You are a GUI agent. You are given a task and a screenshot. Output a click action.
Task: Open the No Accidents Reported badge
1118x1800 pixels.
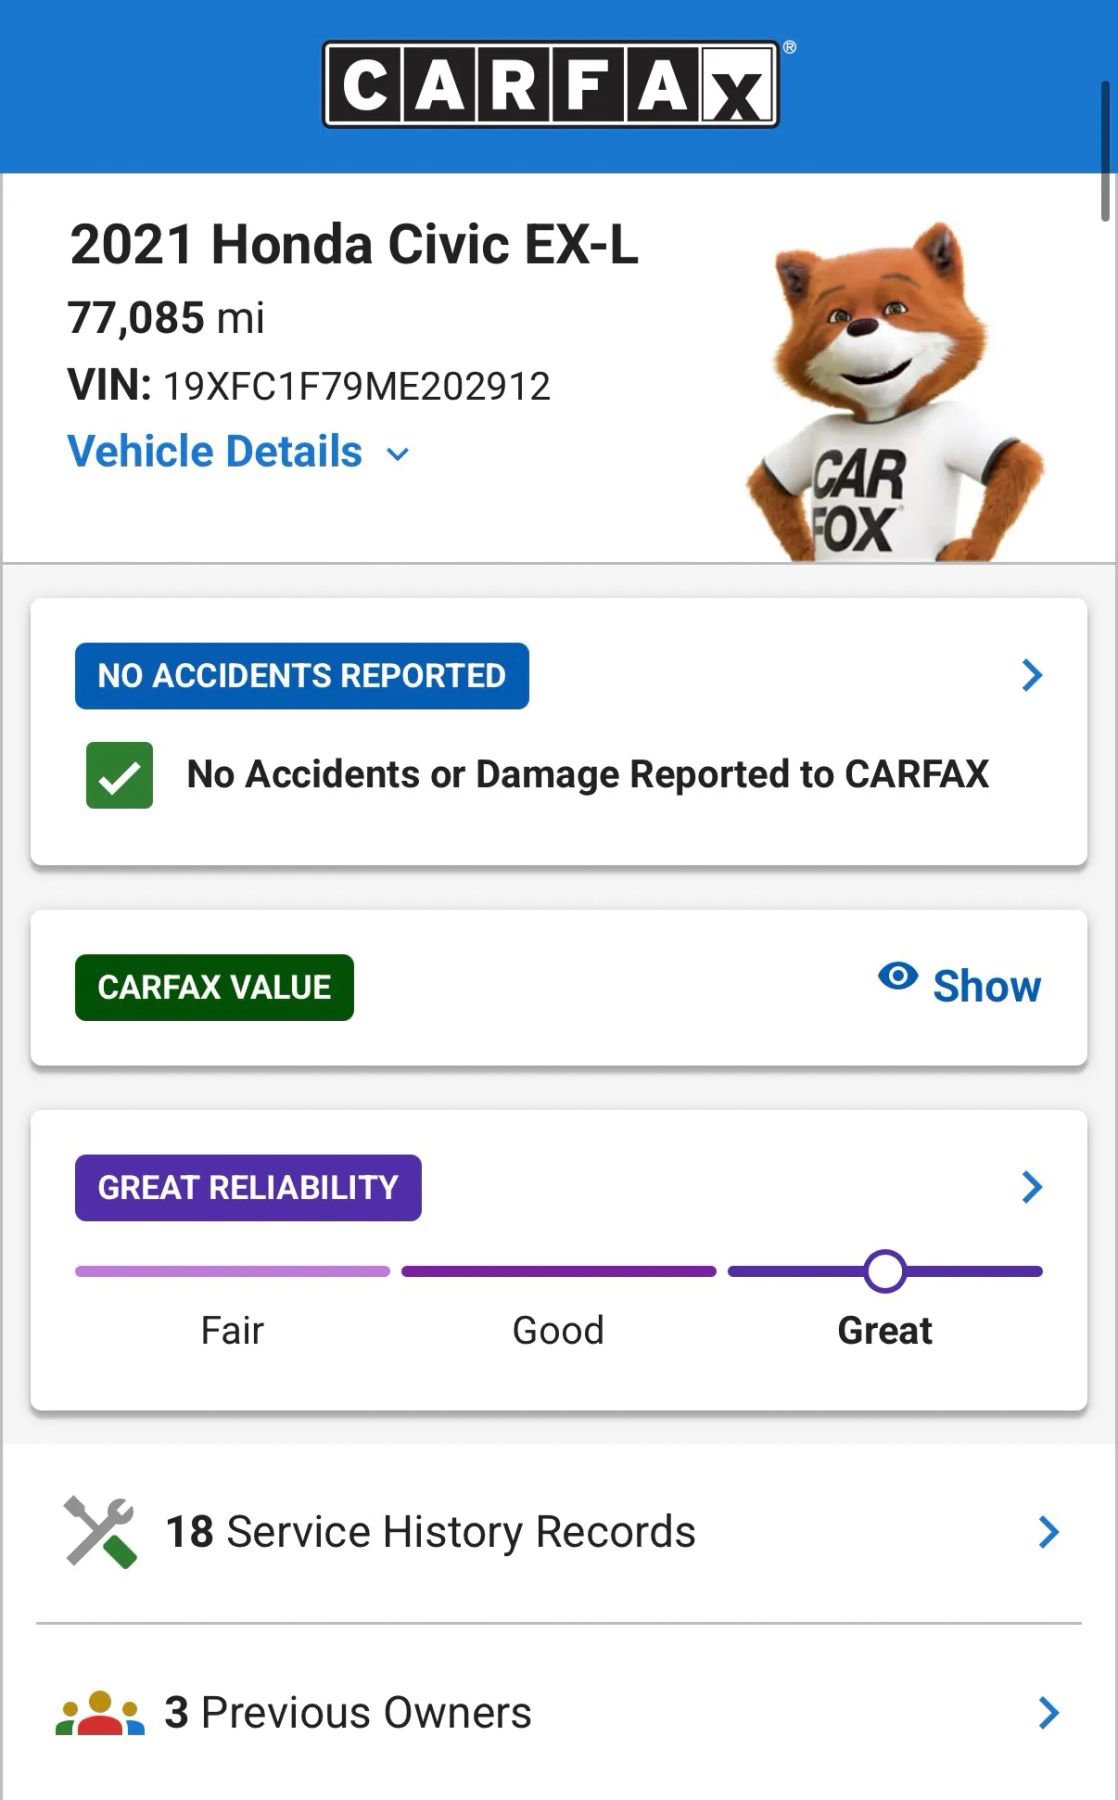(301, 676)
